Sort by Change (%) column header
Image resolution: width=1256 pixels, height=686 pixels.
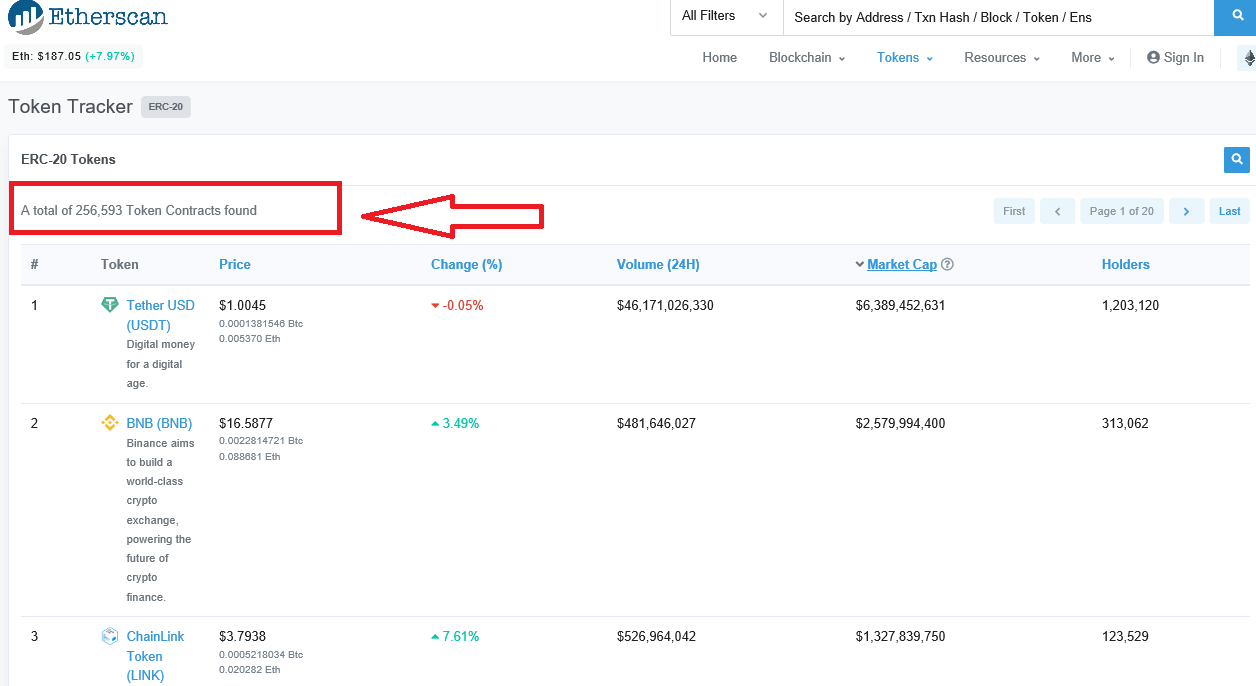pos(467,265)
